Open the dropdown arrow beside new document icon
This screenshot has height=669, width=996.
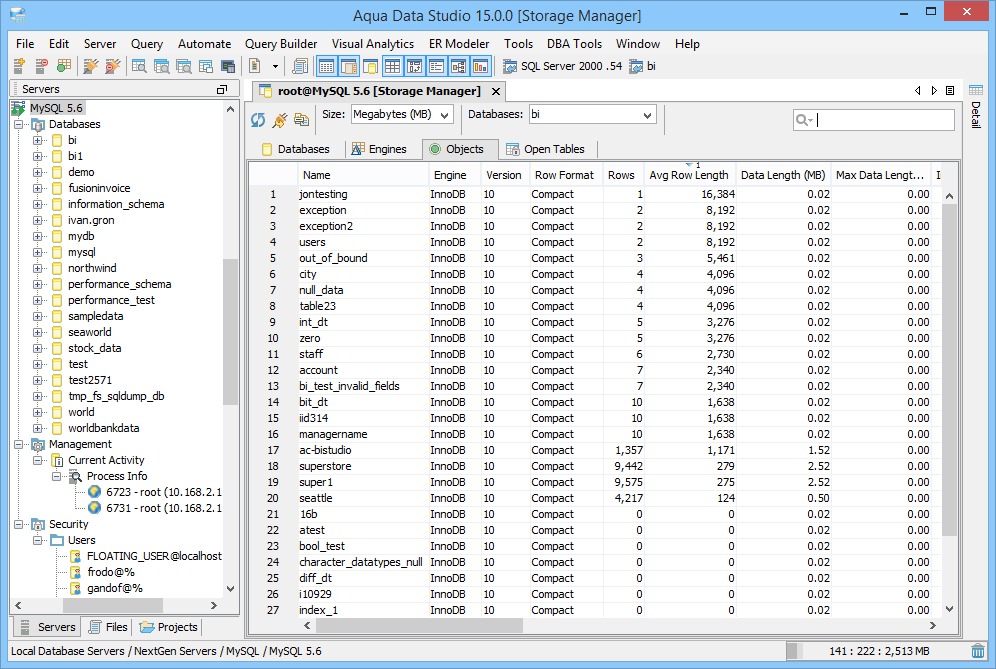[x=275, y=66]
